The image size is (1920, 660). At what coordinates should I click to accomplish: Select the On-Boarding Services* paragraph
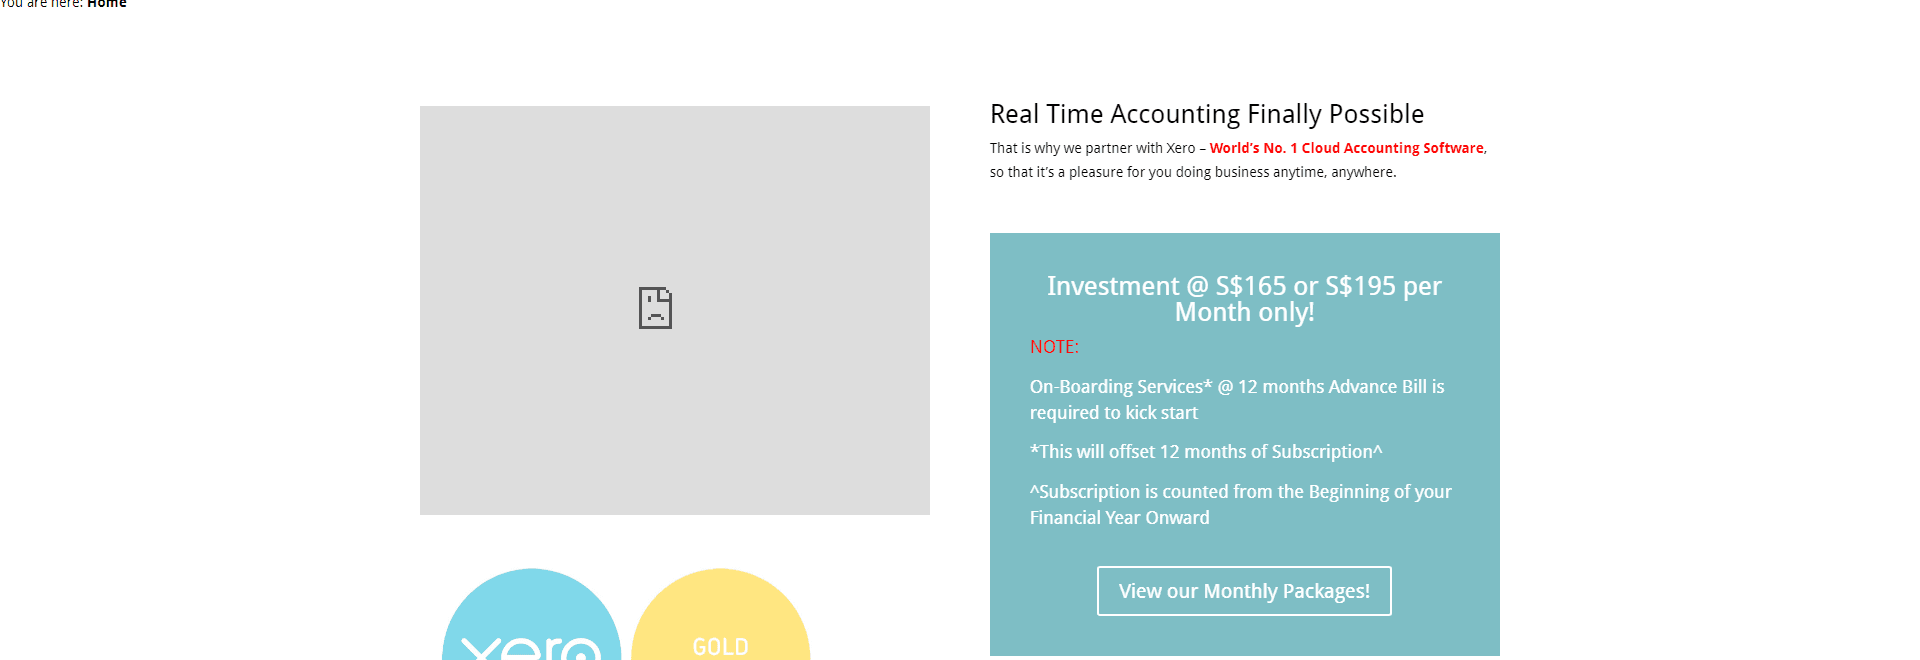pyautogui.click(x=1237, y=399)
